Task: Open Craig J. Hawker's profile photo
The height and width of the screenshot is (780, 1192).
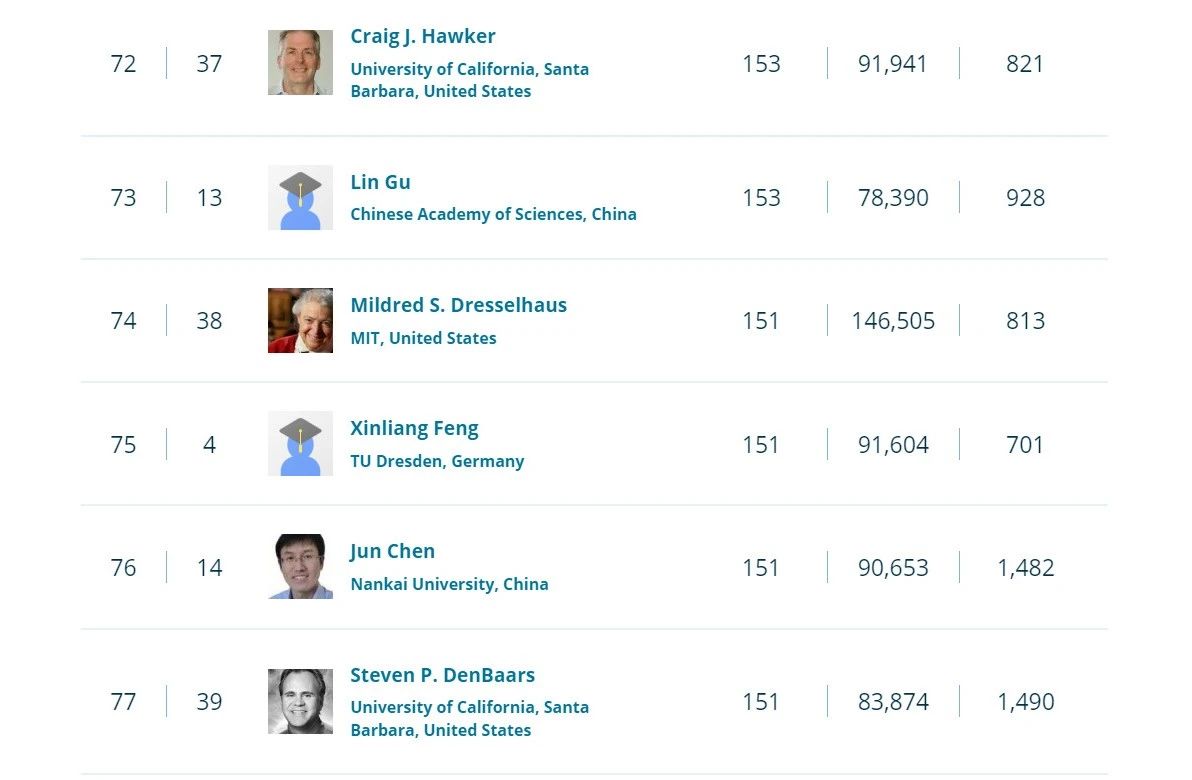Action: [300, 62]
